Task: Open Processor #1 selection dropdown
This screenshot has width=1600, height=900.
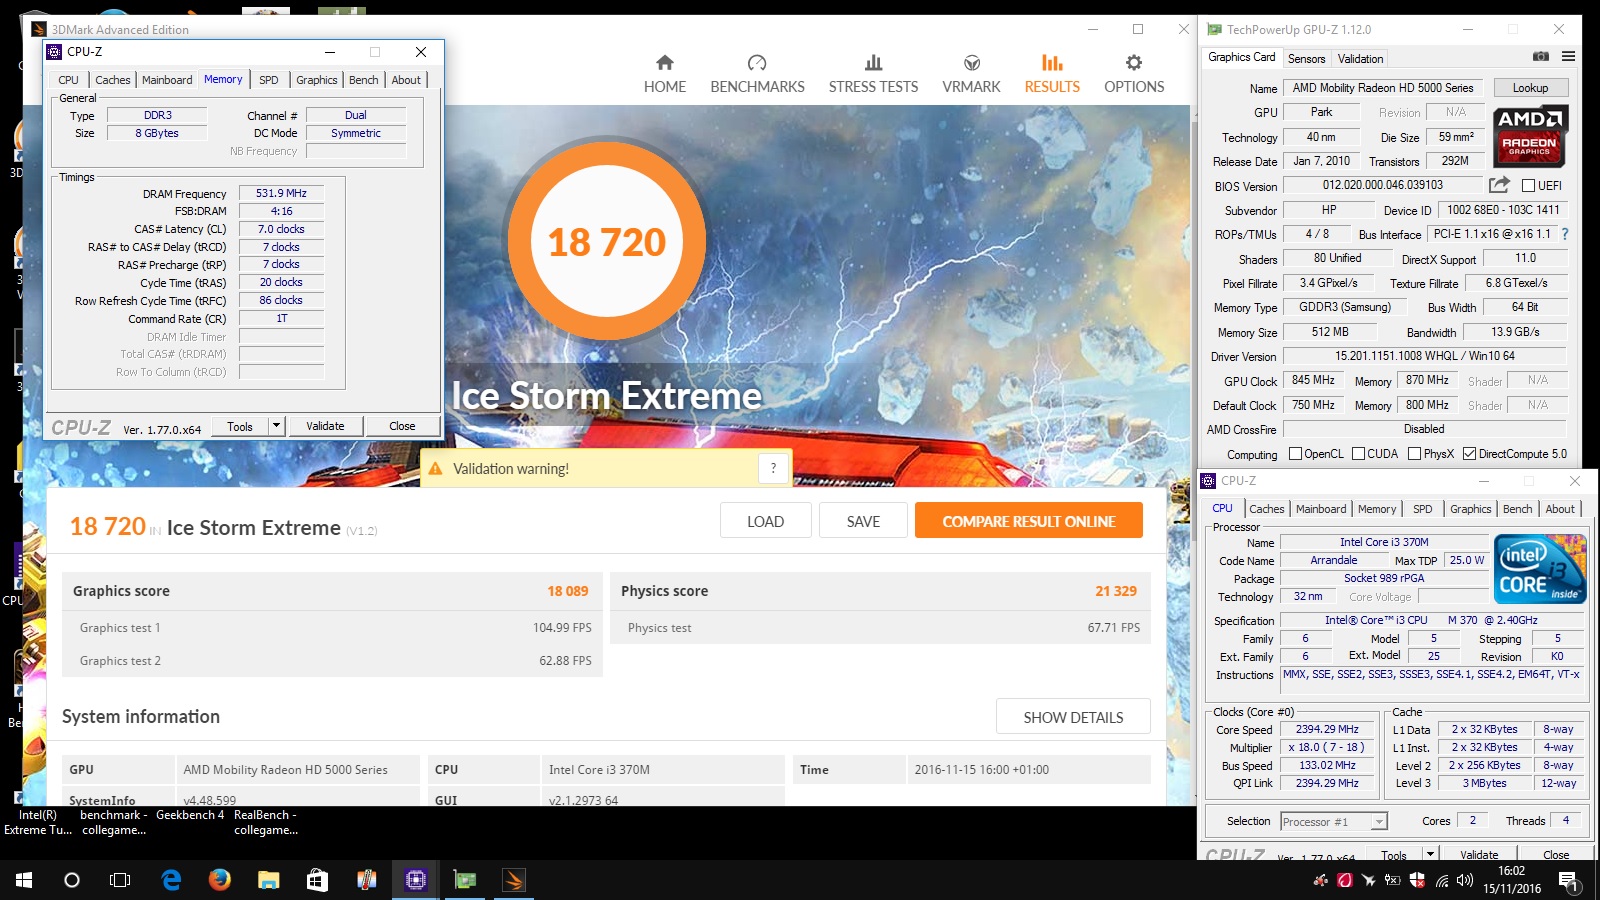Action: 1379,822
